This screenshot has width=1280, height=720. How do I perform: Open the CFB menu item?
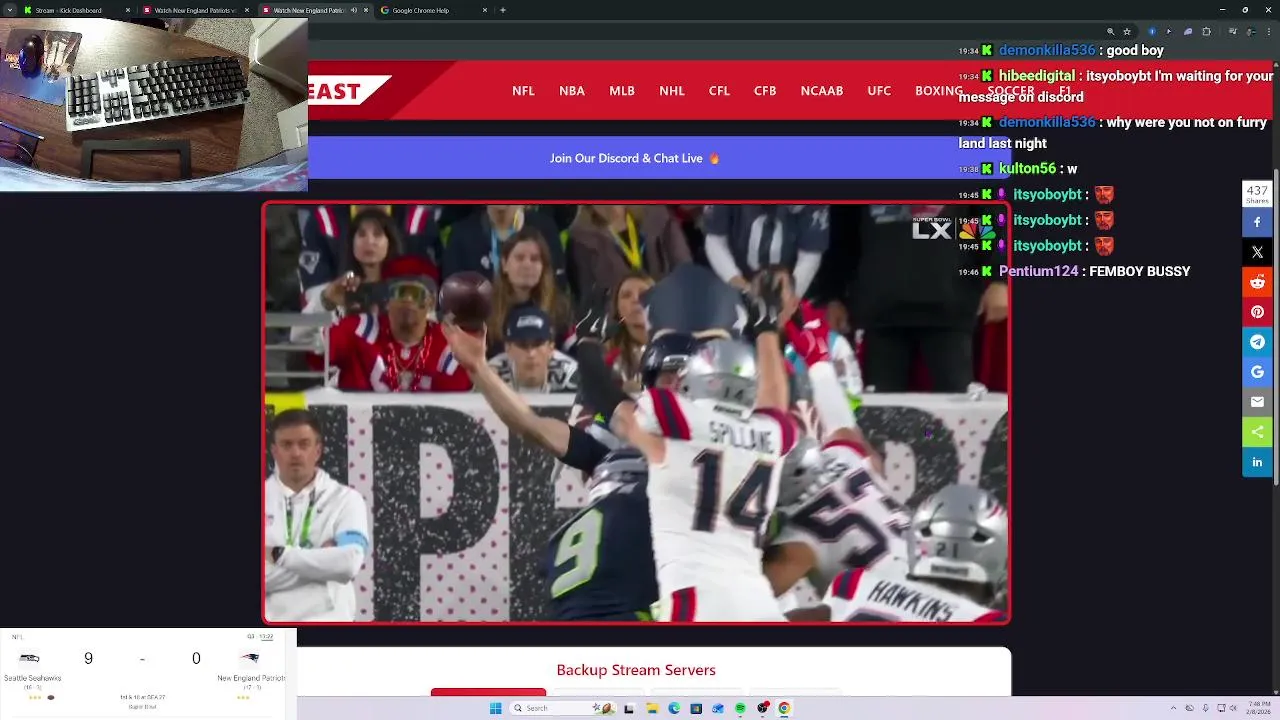[x=765, y=91]
